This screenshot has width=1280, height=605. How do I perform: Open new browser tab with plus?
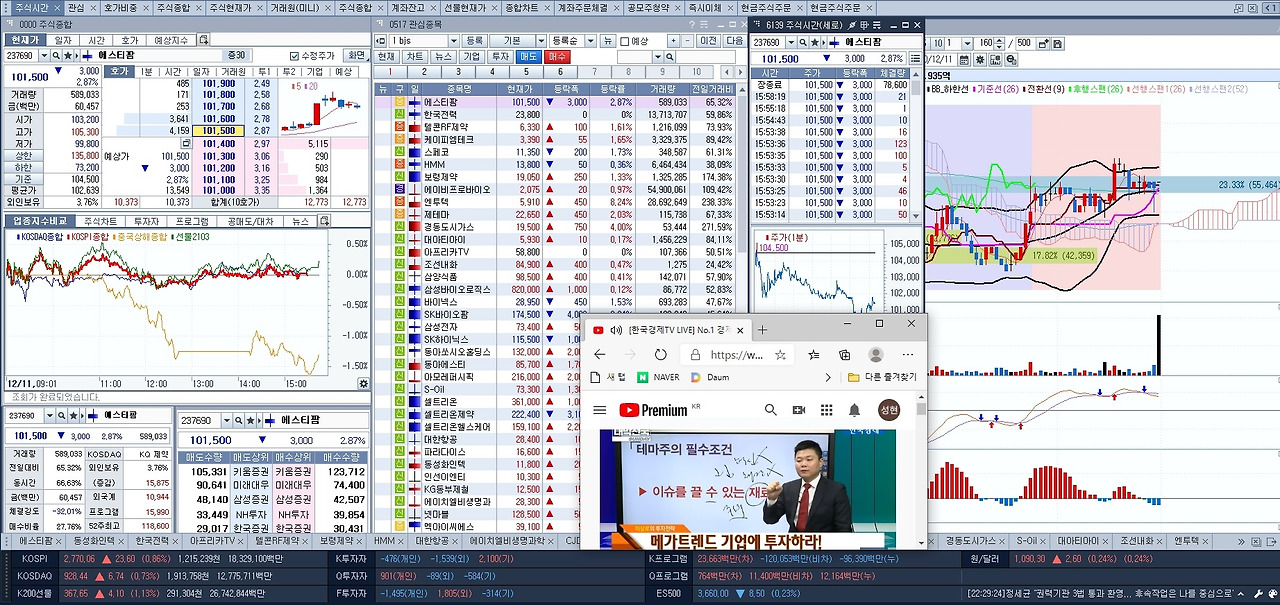(x=763, y=330)
